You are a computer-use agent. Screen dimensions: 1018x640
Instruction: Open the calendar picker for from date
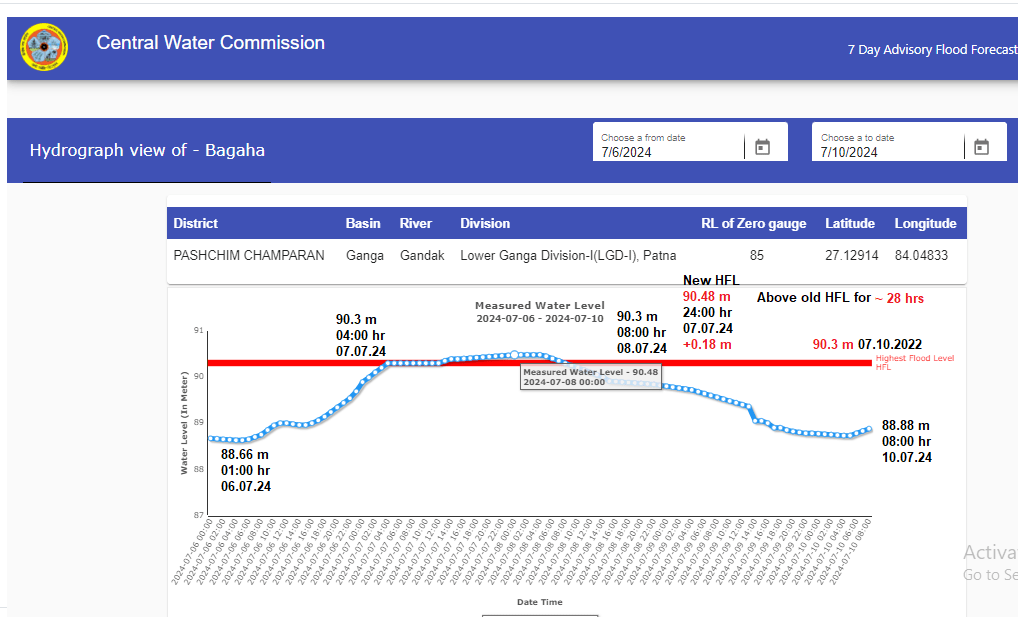762,147
